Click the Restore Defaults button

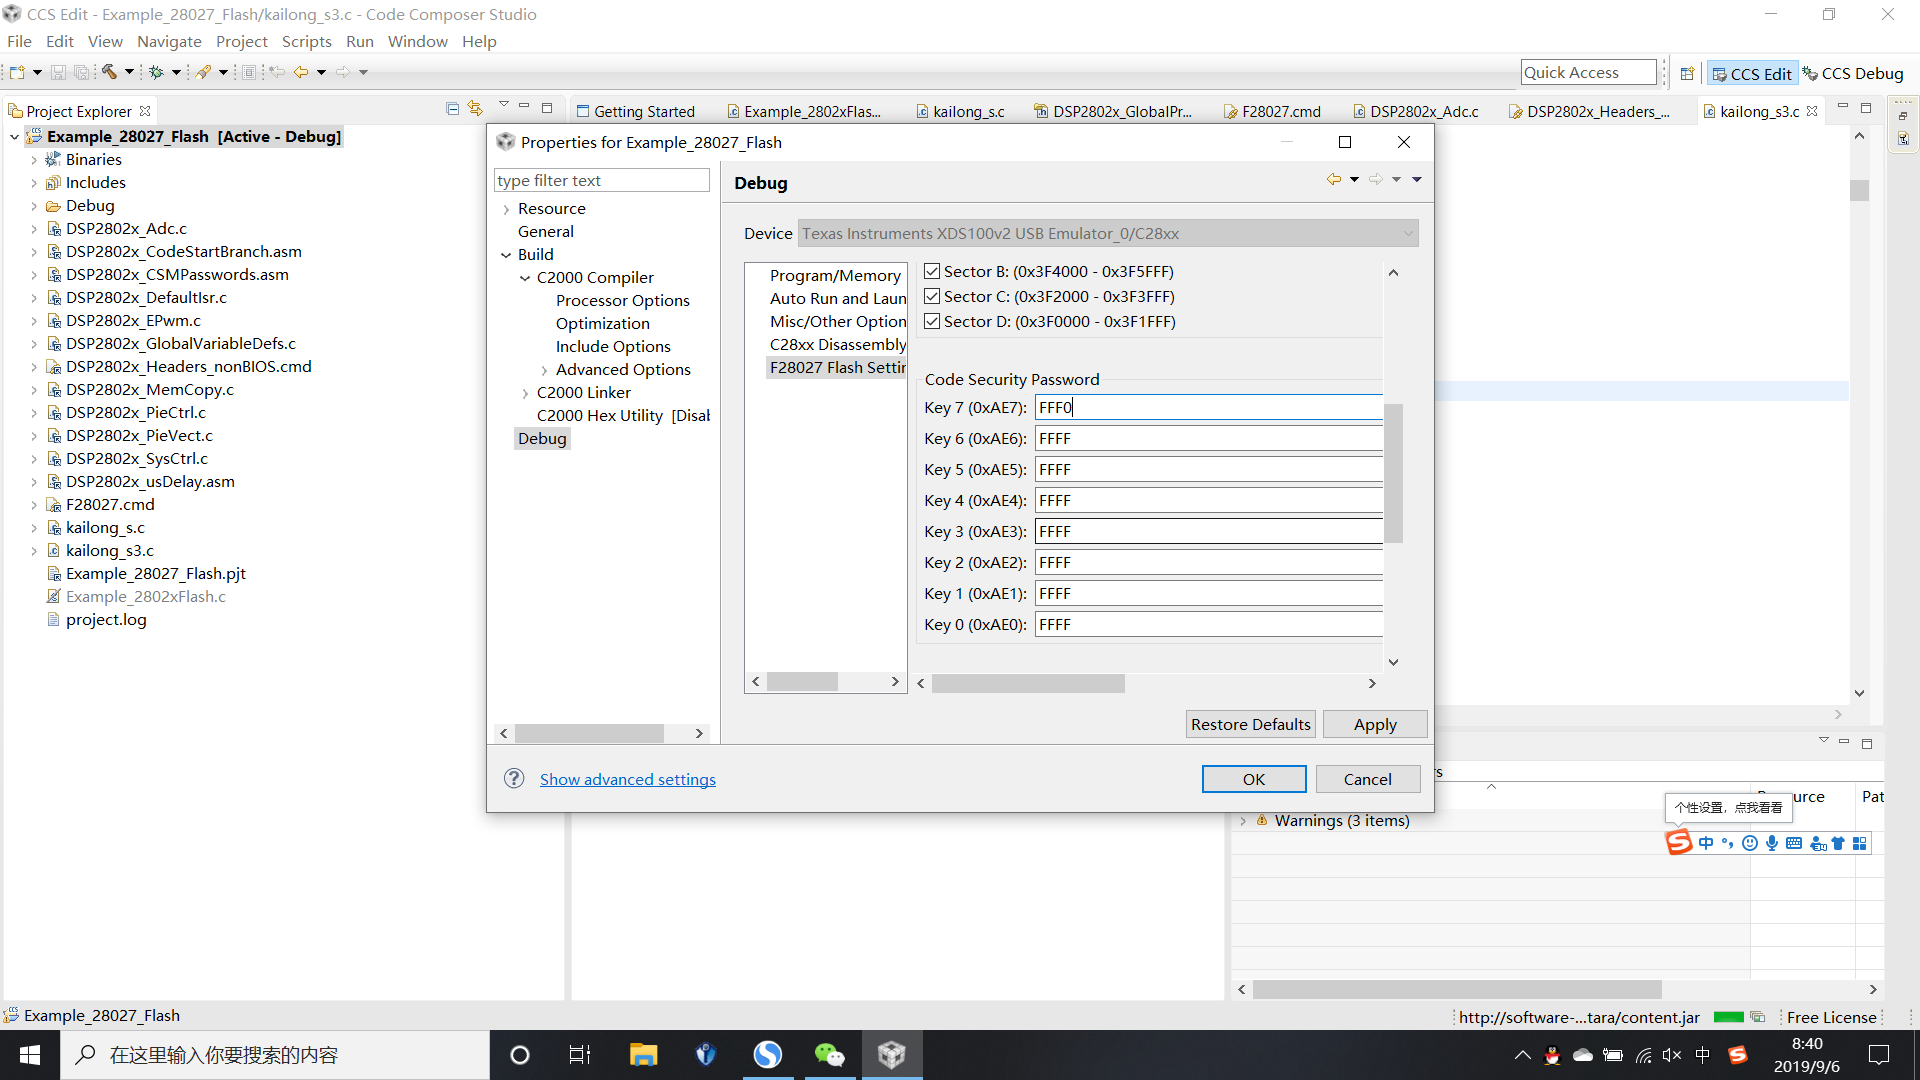1250,724
